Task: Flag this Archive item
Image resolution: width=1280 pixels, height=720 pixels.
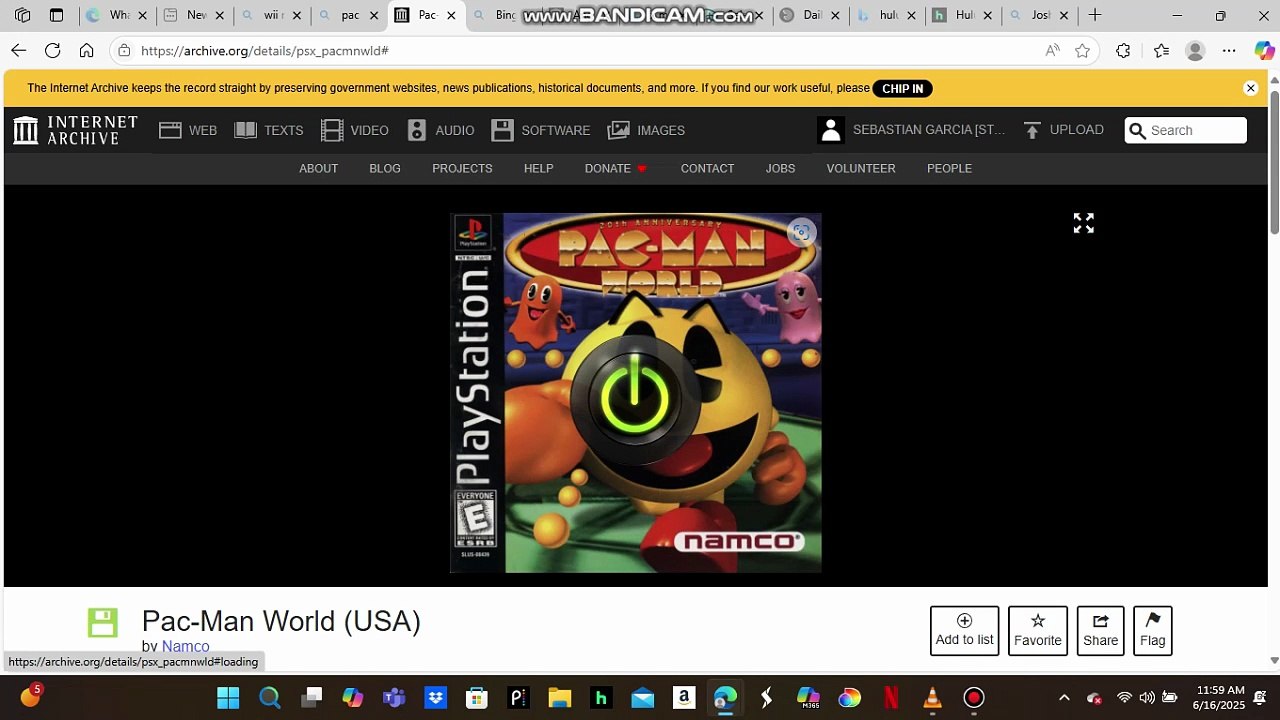Action: [x=1152, y=631]
